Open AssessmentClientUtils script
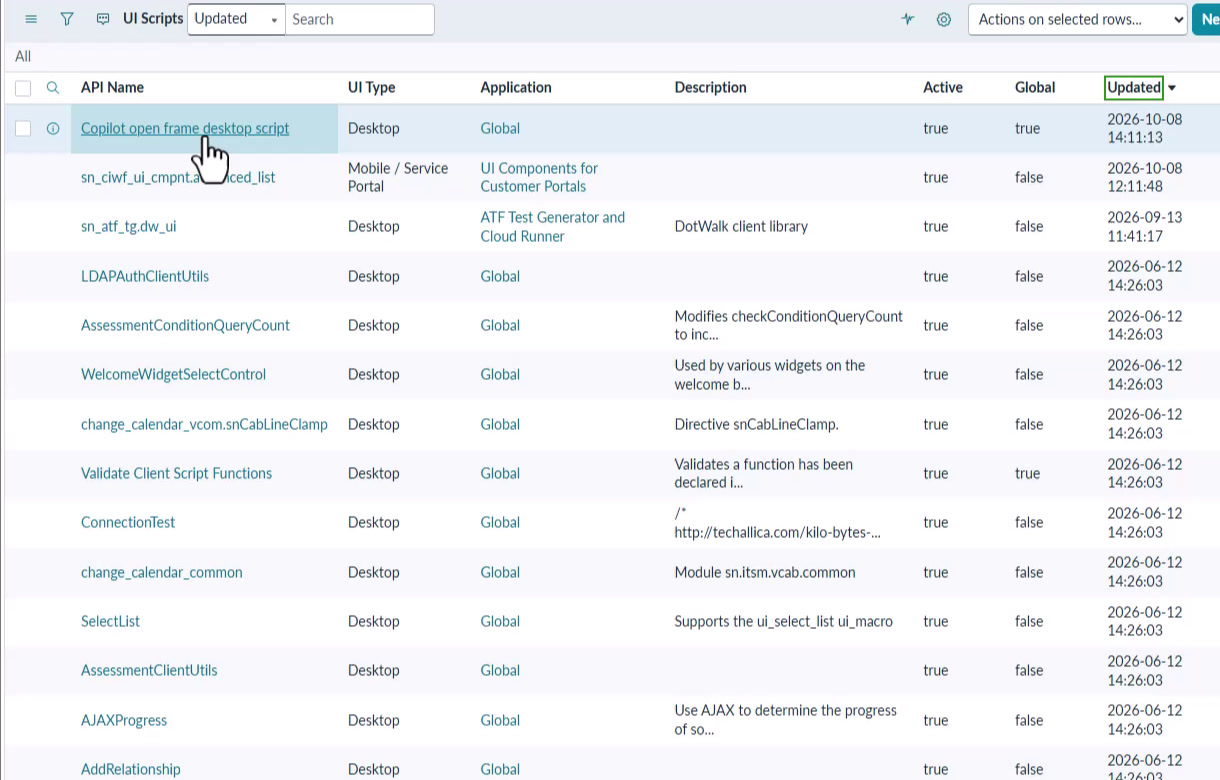This screenshot has height=780, width=1220. click(149, 670)
